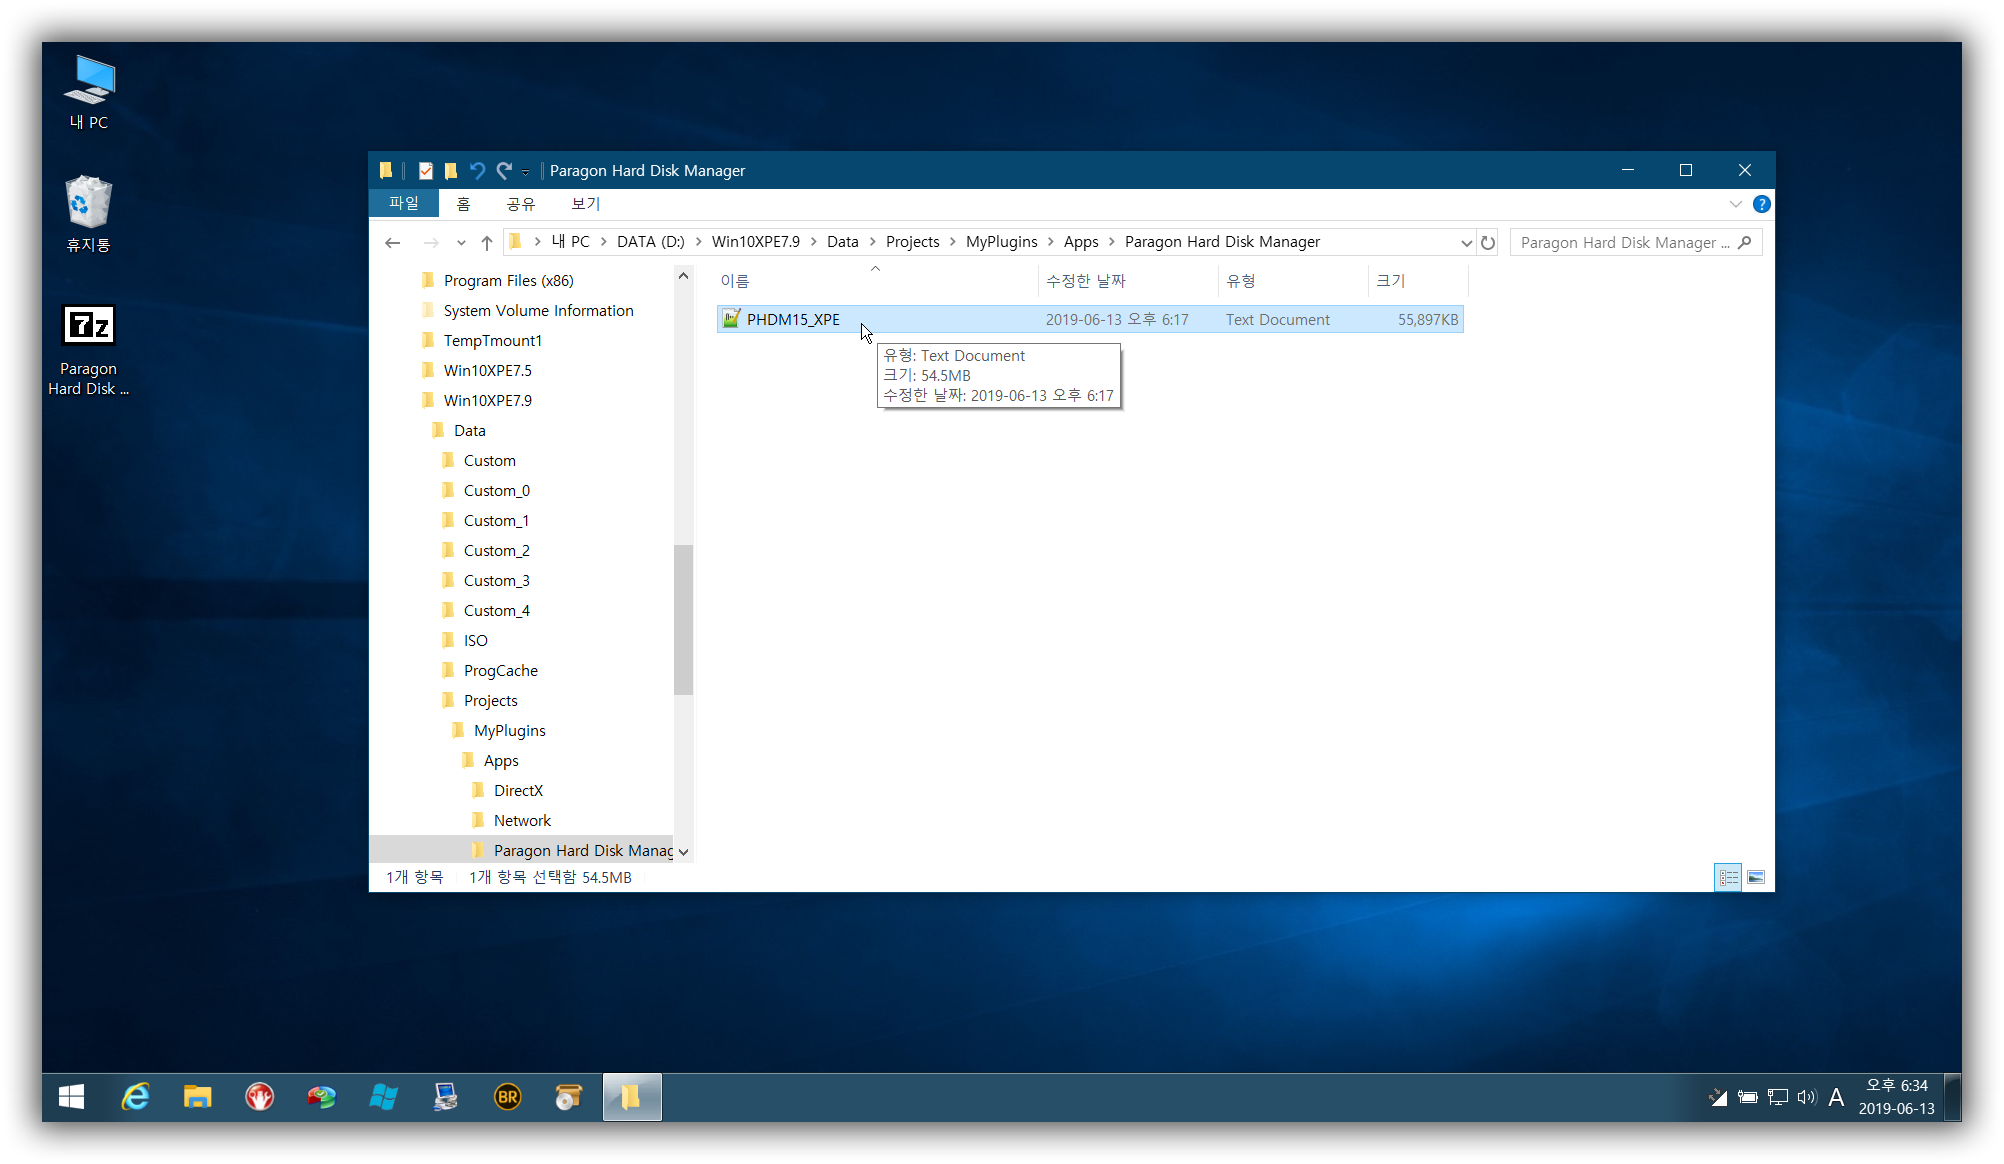Viewport: 2004px width, 1164px height.
Task: Open the 공유 ribbon tab
Action: (x=521, y=203)
